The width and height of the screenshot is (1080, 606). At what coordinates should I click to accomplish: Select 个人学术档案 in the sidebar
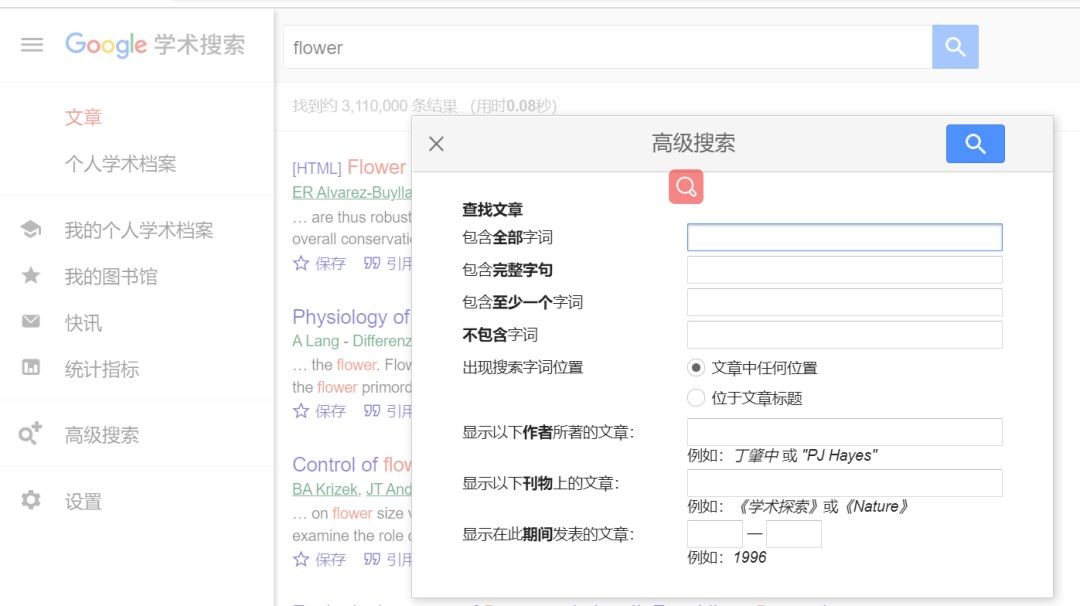pyautogui.click(x=120, y=163)
